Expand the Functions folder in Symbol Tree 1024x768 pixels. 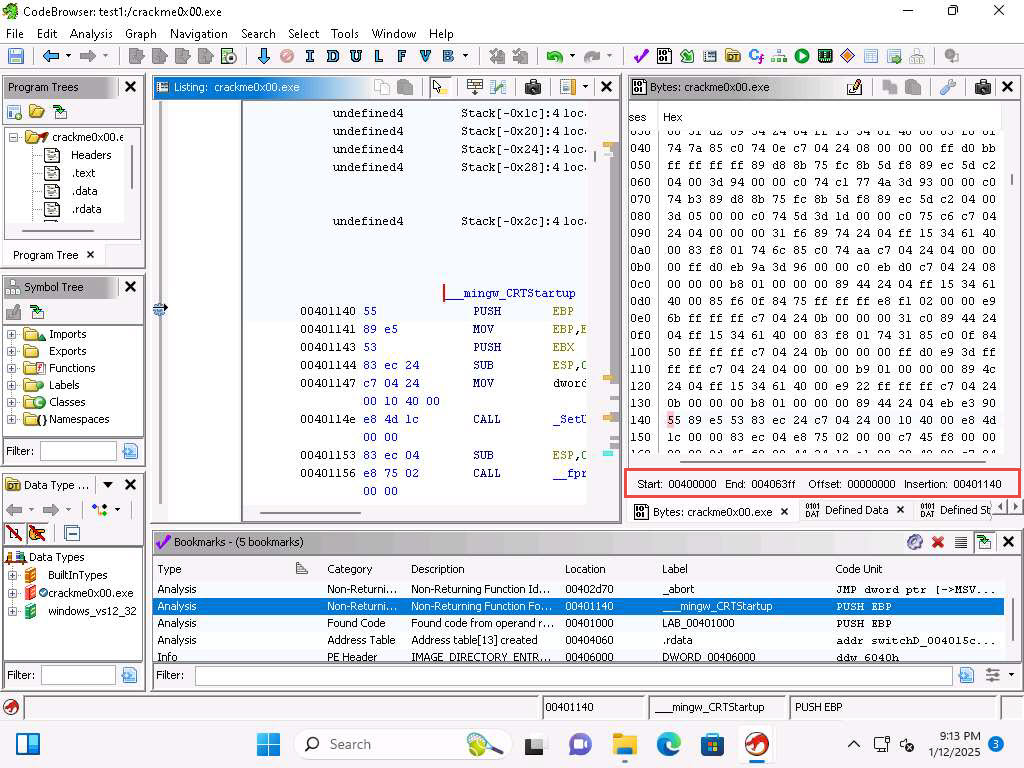[12, 368]
